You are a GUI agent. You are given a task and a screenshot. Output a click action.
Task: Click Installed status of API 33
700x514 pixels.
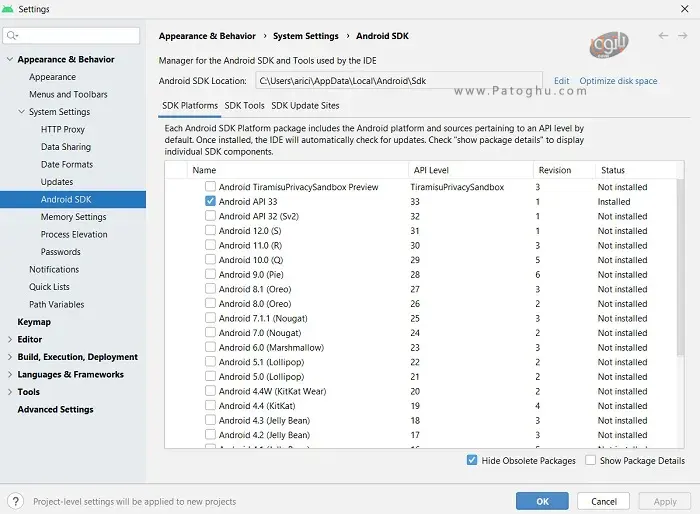(614, 201)
